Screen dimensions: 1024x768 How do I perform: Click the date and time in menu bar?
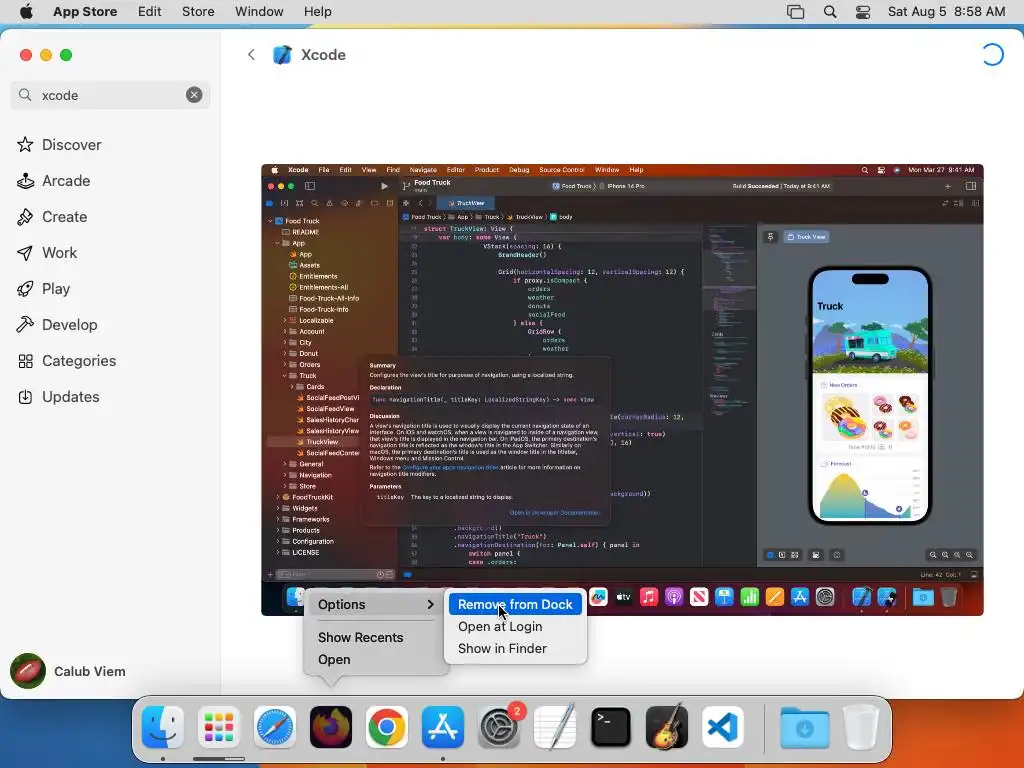tap(946, 12)
